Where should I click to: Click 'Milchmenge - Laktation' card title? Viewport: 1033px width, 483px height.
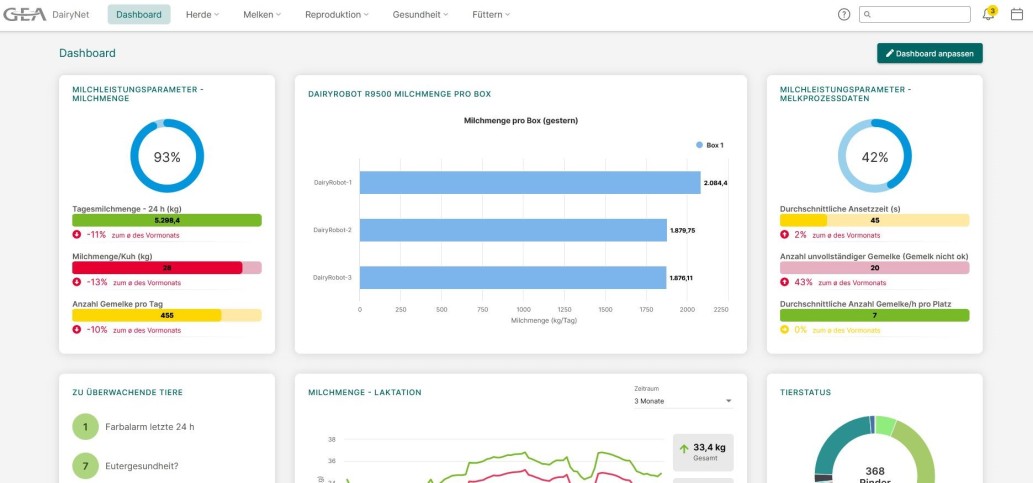(365, 392)
